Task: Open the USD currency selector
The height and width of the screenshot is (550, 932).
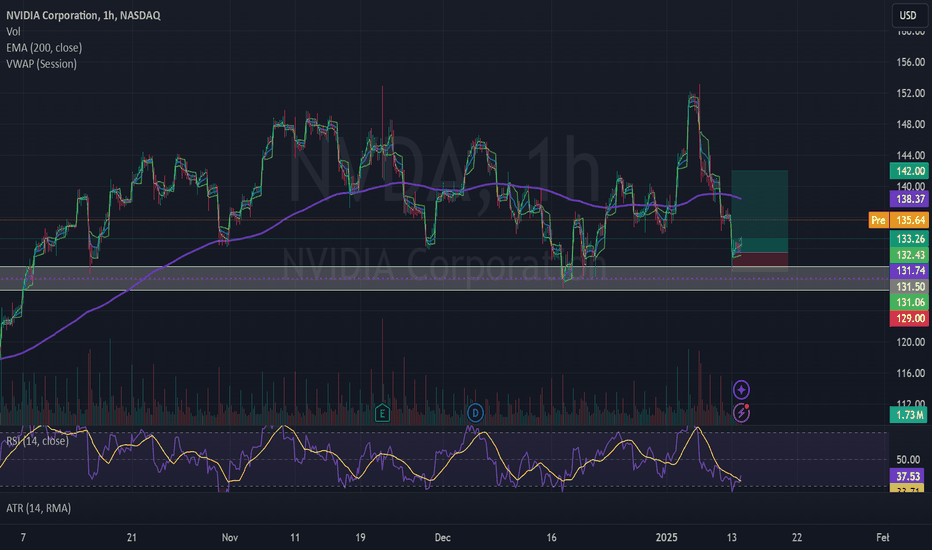Action: [x=908, y=15]
